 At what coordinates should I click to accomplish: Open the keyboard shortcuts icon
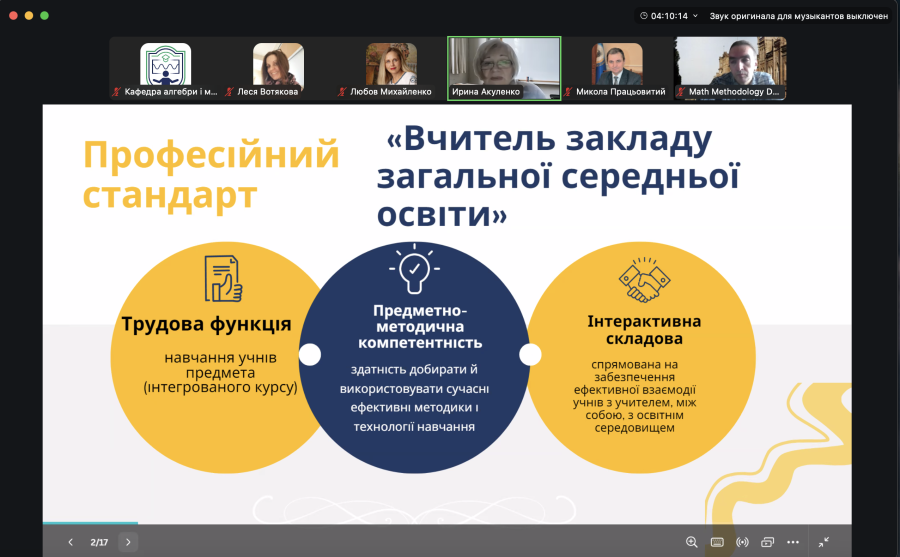click(x=717, y=542)
